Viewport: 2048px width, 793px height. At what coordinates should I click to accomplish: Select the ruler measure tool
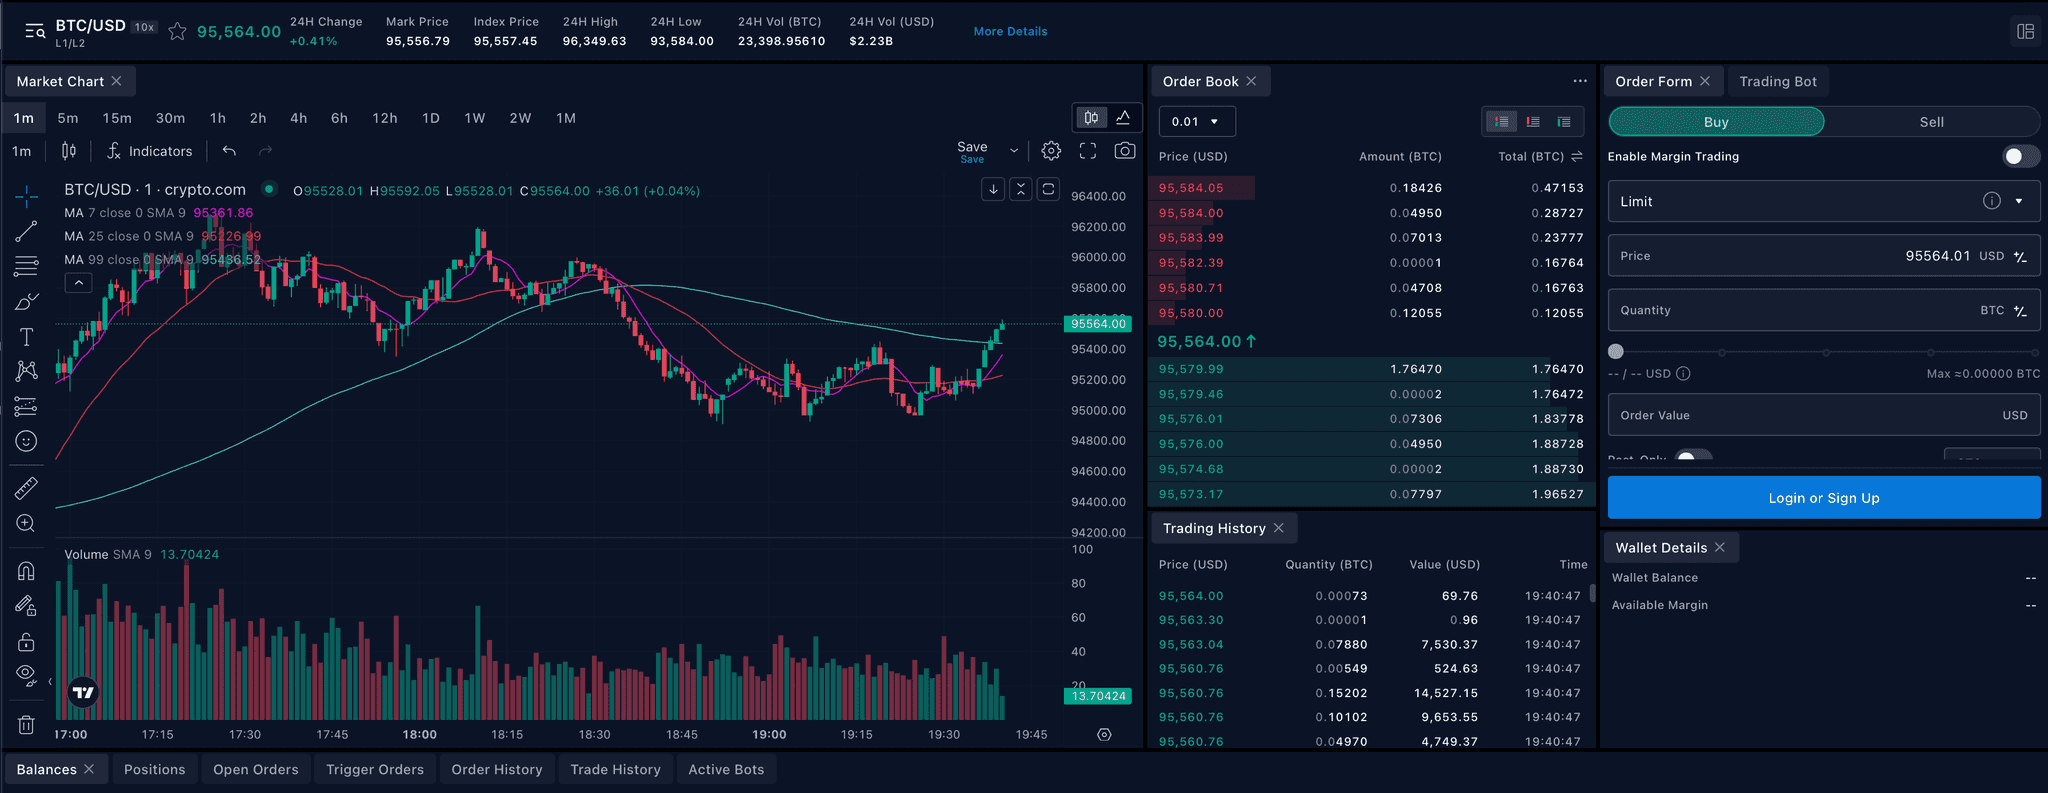point(26,488)
